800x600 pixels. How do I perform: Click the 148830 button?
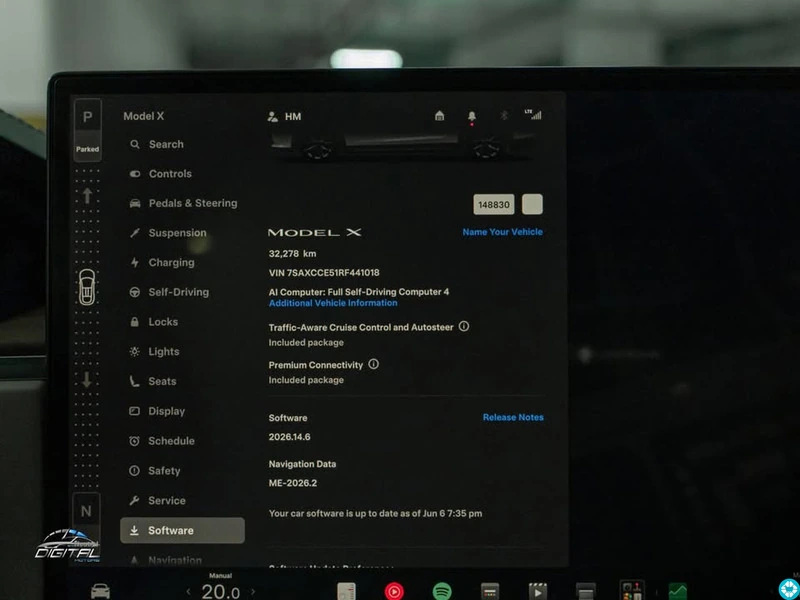(493, 204)
